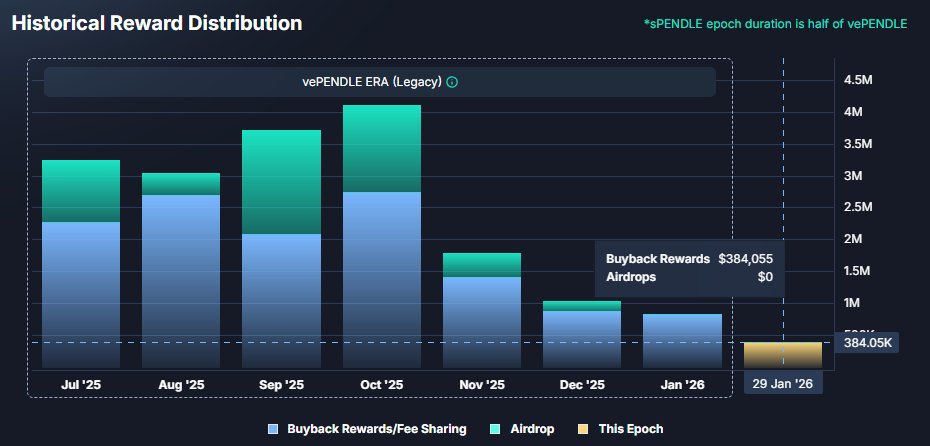The height and width of the screenshot is (446, 930).
Task: Select the blue segment of Aug '25 bar
Action: pos(181,281)
